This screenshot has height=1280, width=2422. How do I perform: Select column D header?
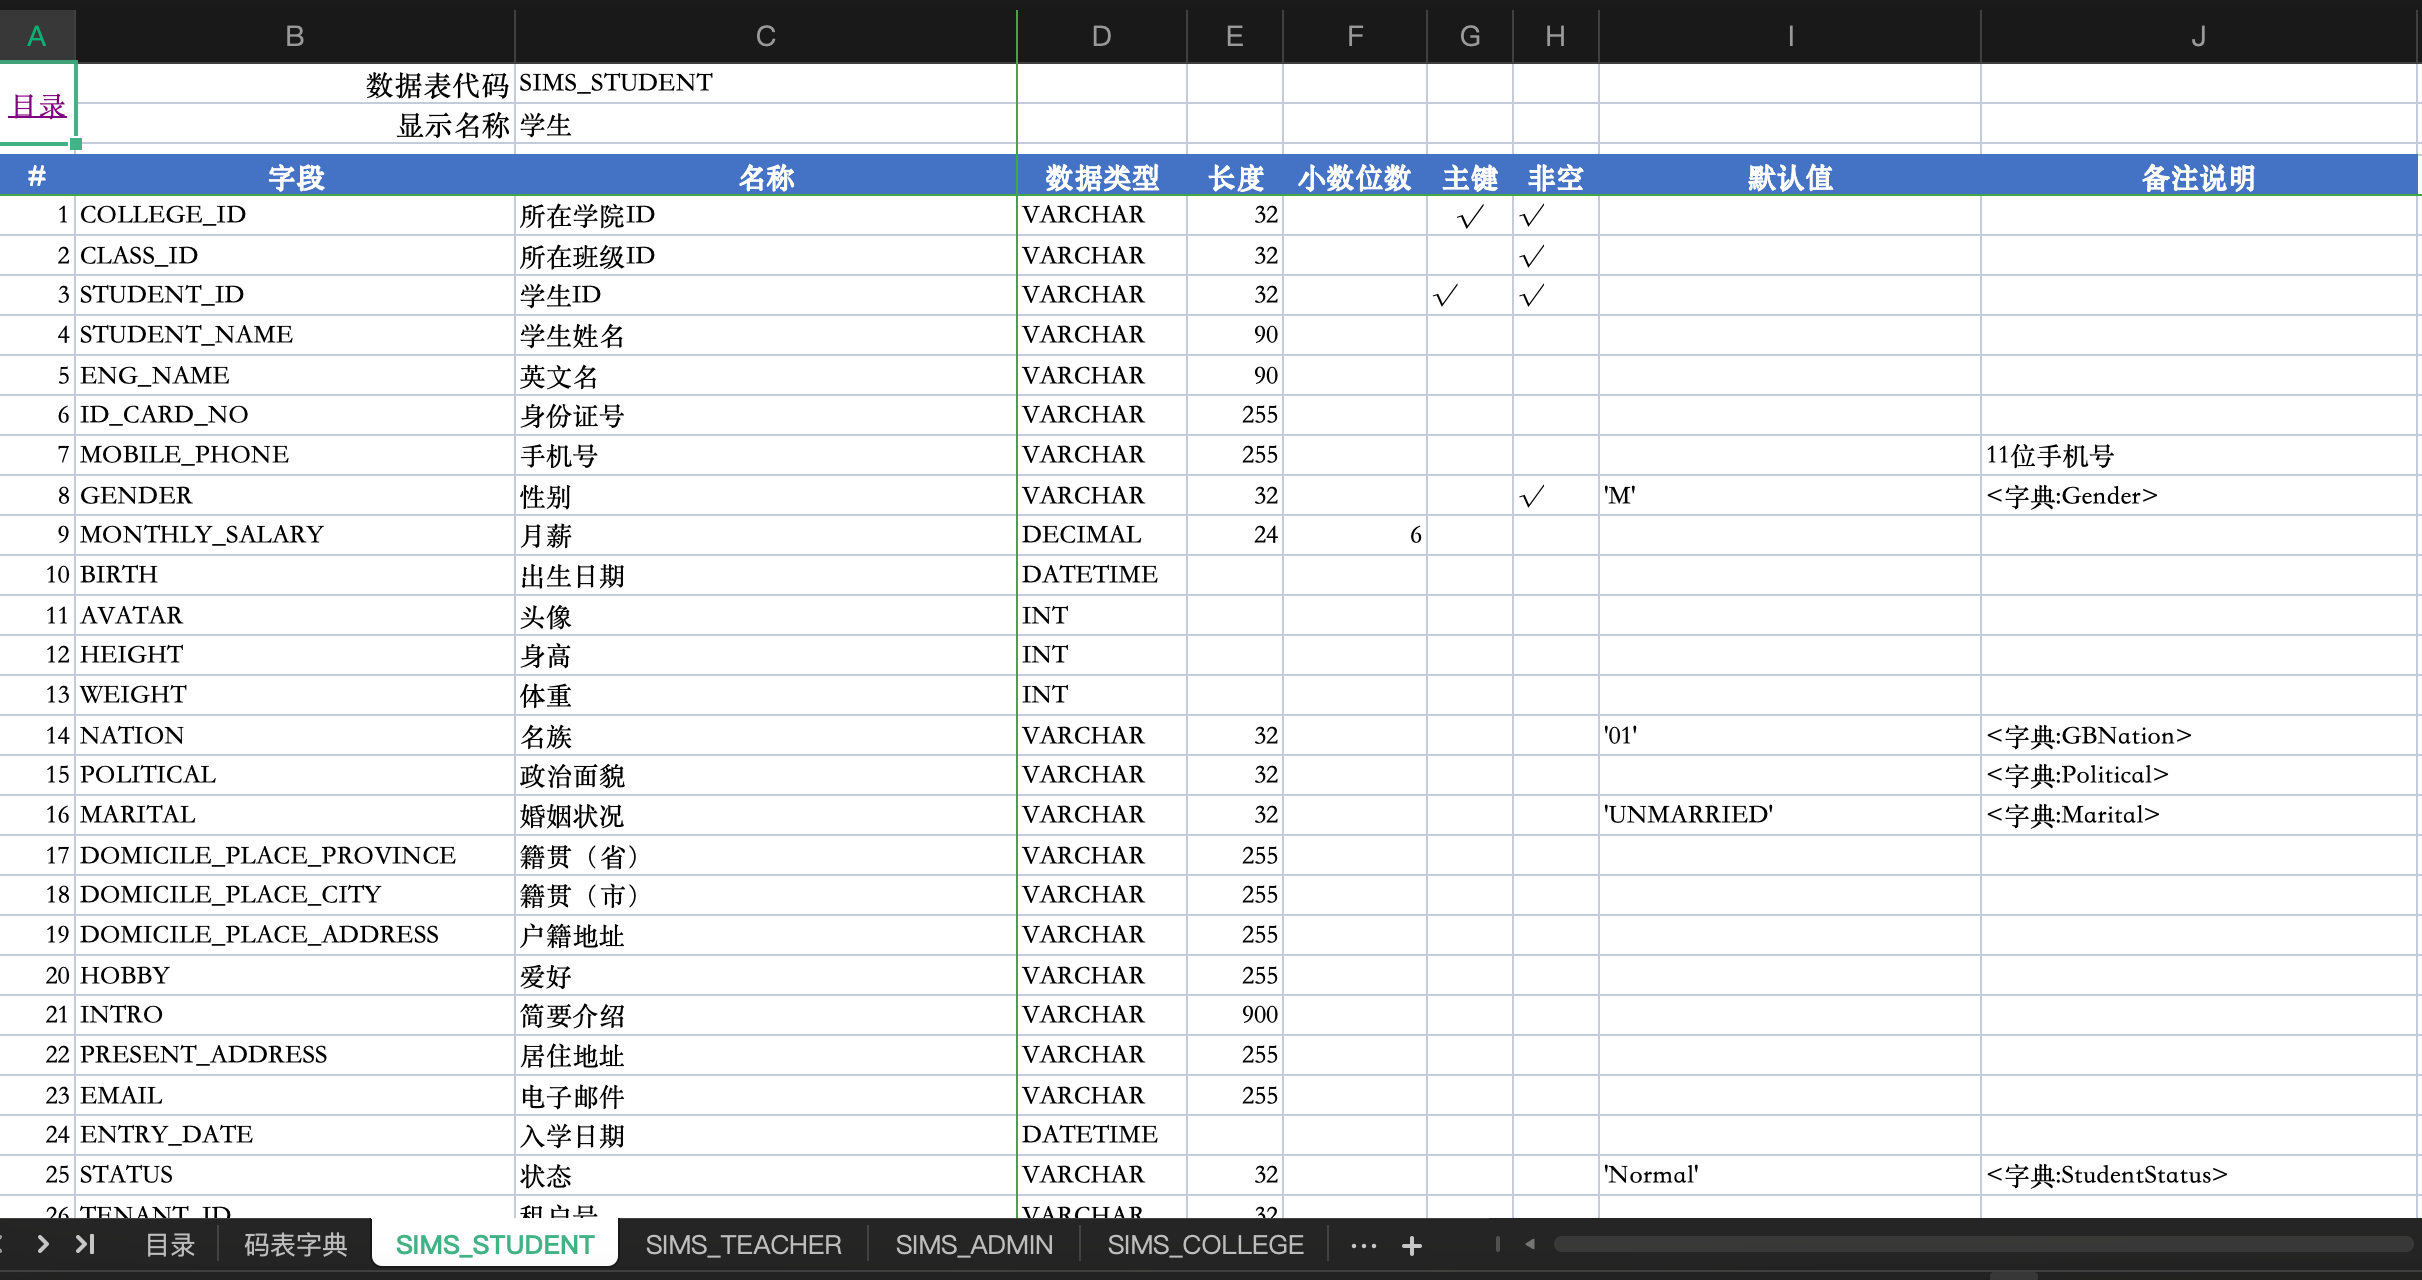click(x=1101, y=36)
